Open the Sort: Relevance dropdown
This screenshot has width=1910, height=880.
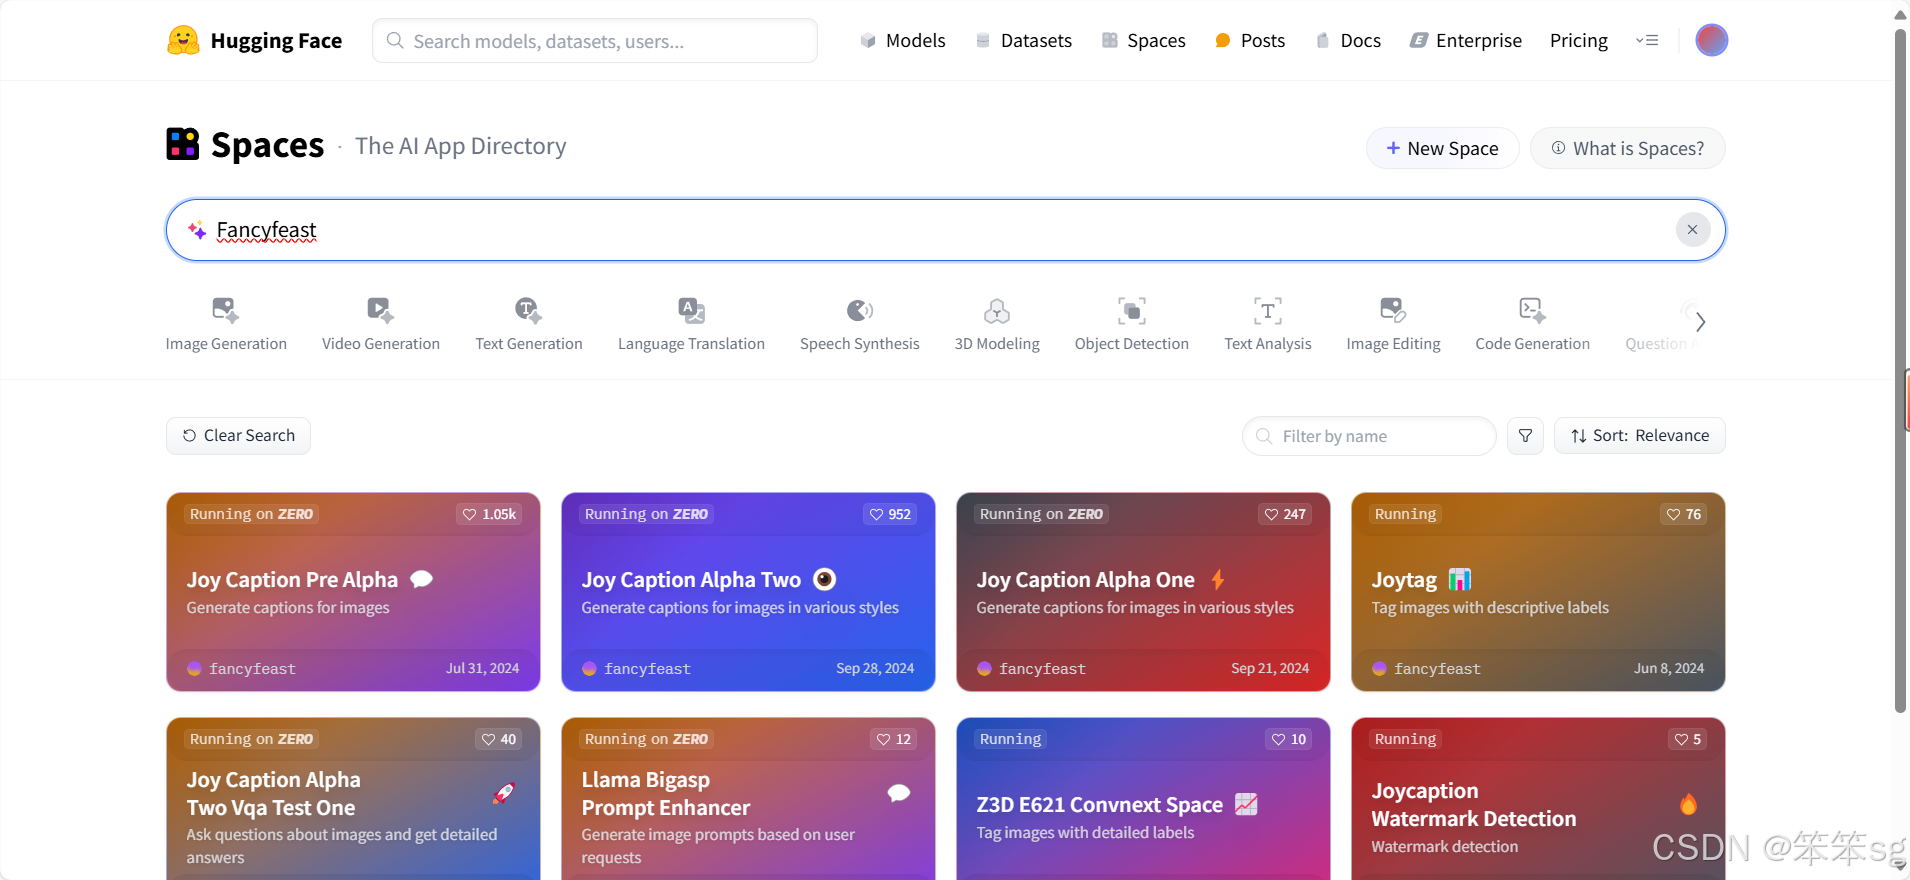click(1639, 436)
